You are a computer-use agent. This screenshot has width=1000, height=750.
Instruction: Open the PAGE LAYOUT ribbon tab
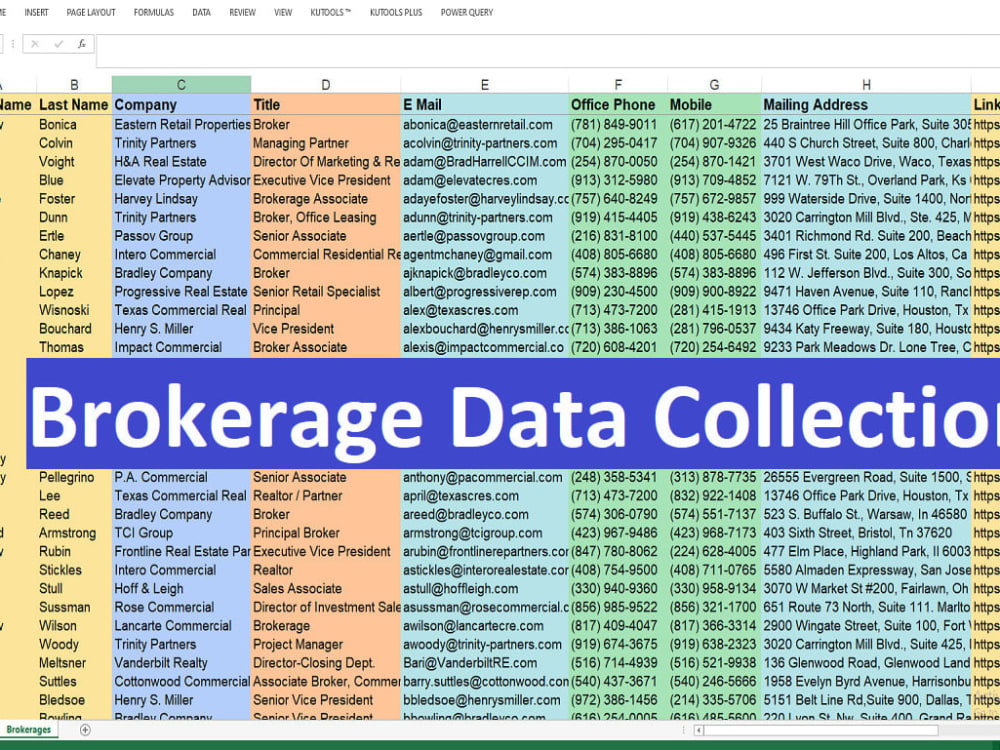point(90,12)
